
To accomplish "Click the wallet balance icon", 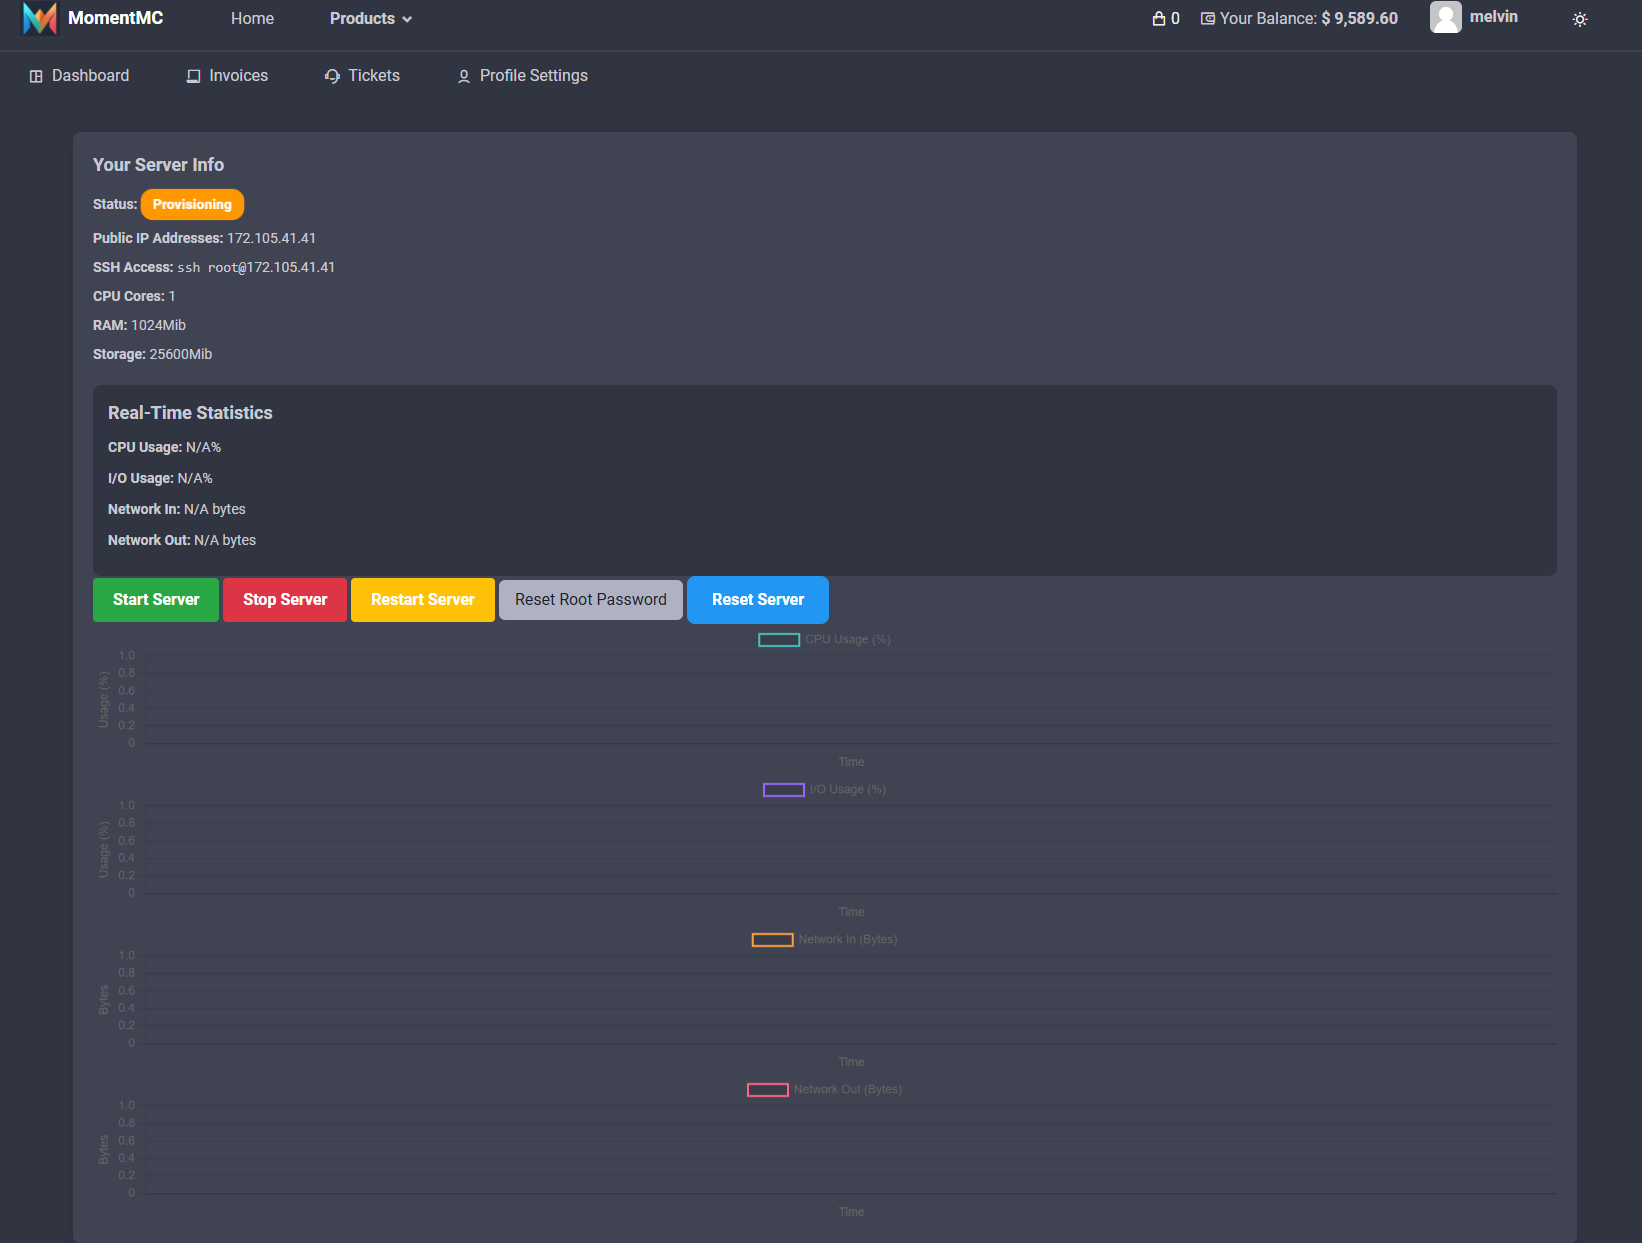I will point(1207,18).
